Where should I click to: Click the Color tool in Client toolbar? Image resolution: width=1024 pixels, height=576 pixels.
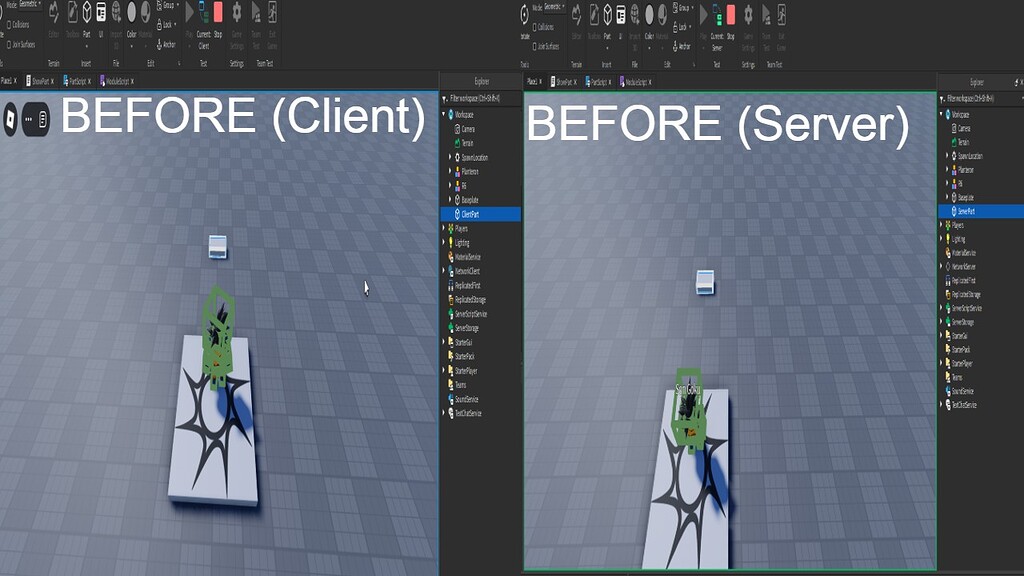tap(131, 12)
